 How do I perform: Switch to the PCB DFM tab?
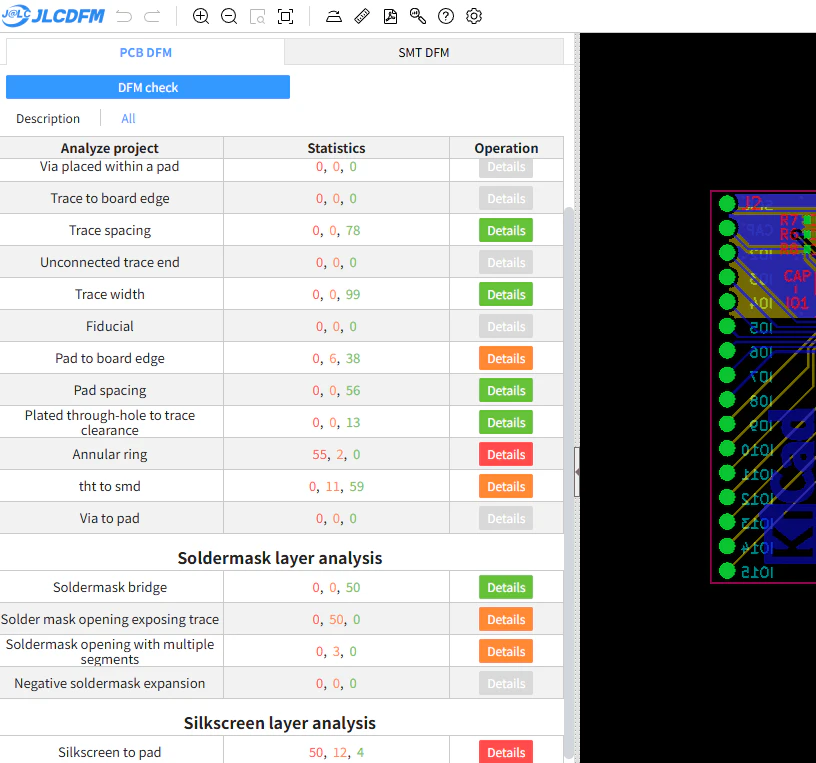click(145, 53)
